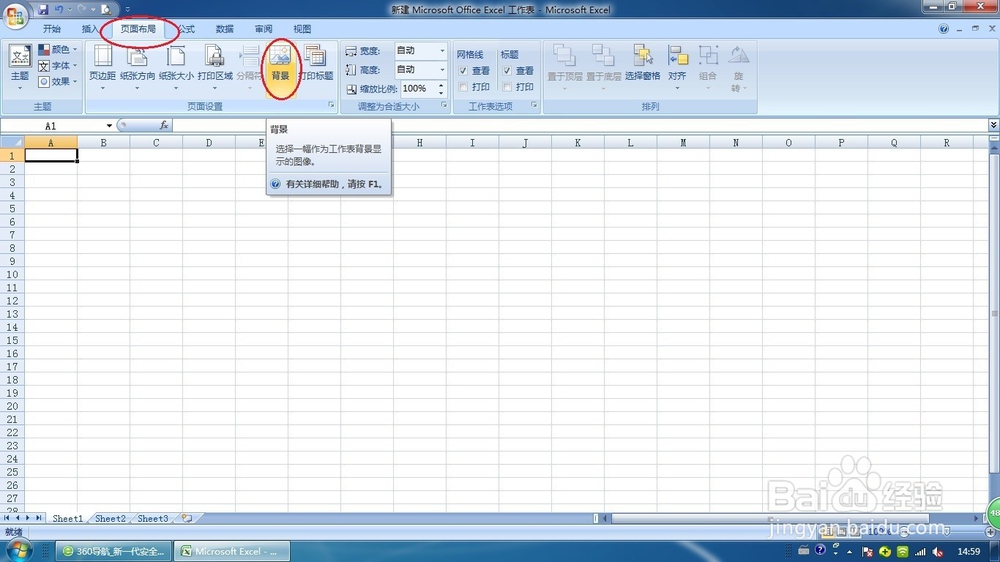Select all cells corner button
The image size is (1000, 562).
click(12, 142)
